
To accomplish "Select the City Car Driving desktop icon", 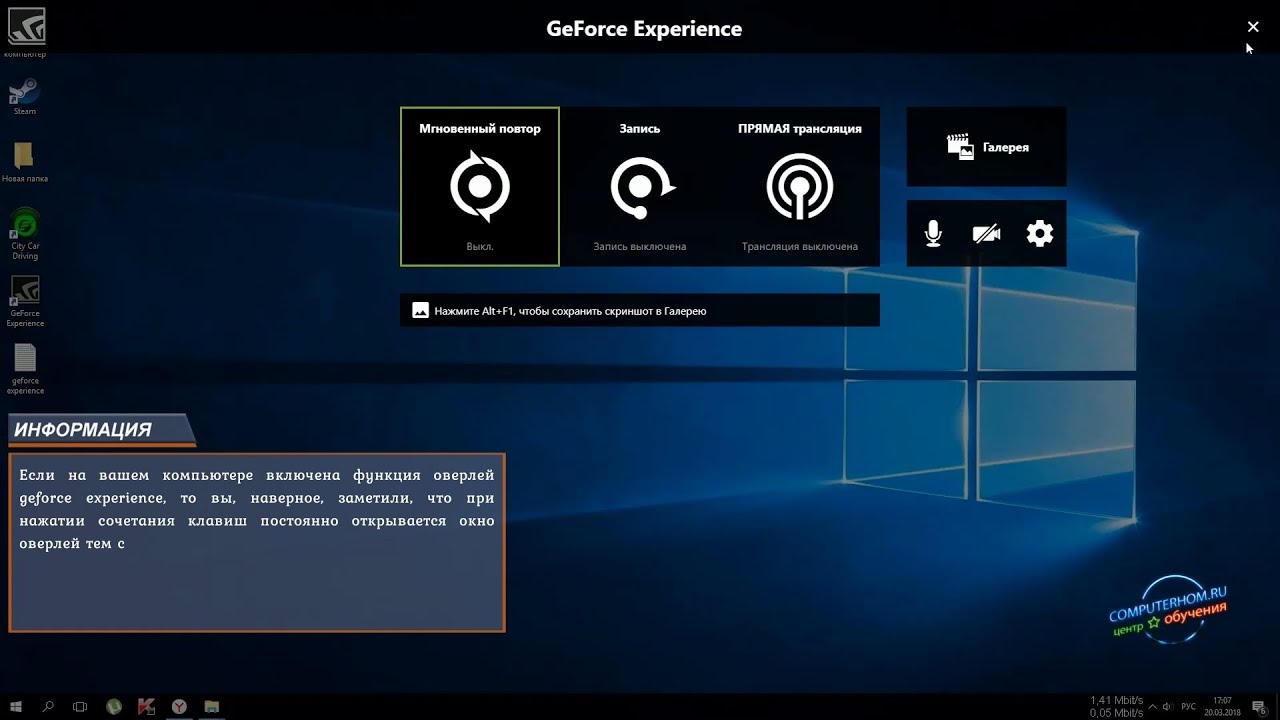I will [25, 233].
